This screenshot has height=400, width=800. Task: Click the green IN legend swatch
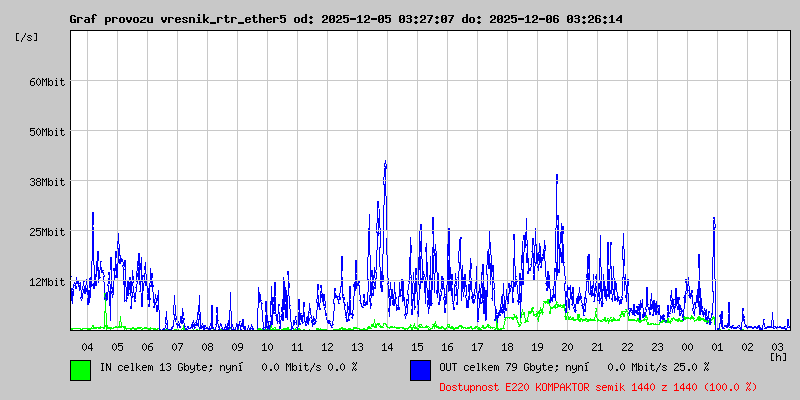80,369
